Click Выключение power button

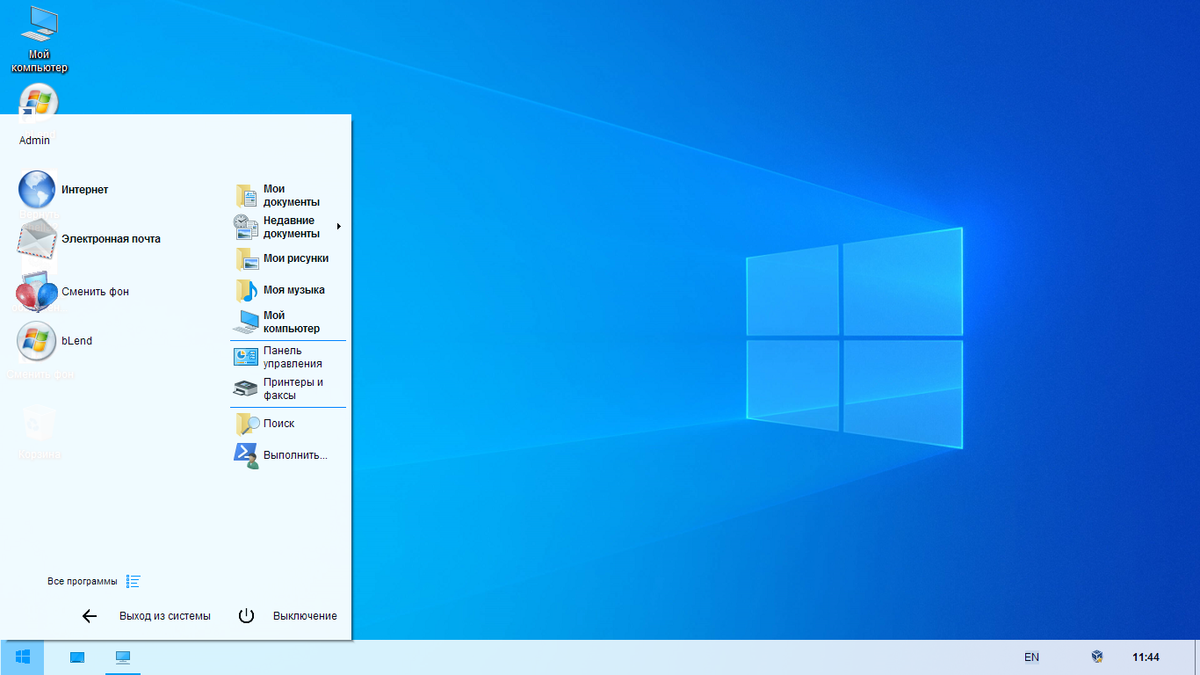click(288, 616)
